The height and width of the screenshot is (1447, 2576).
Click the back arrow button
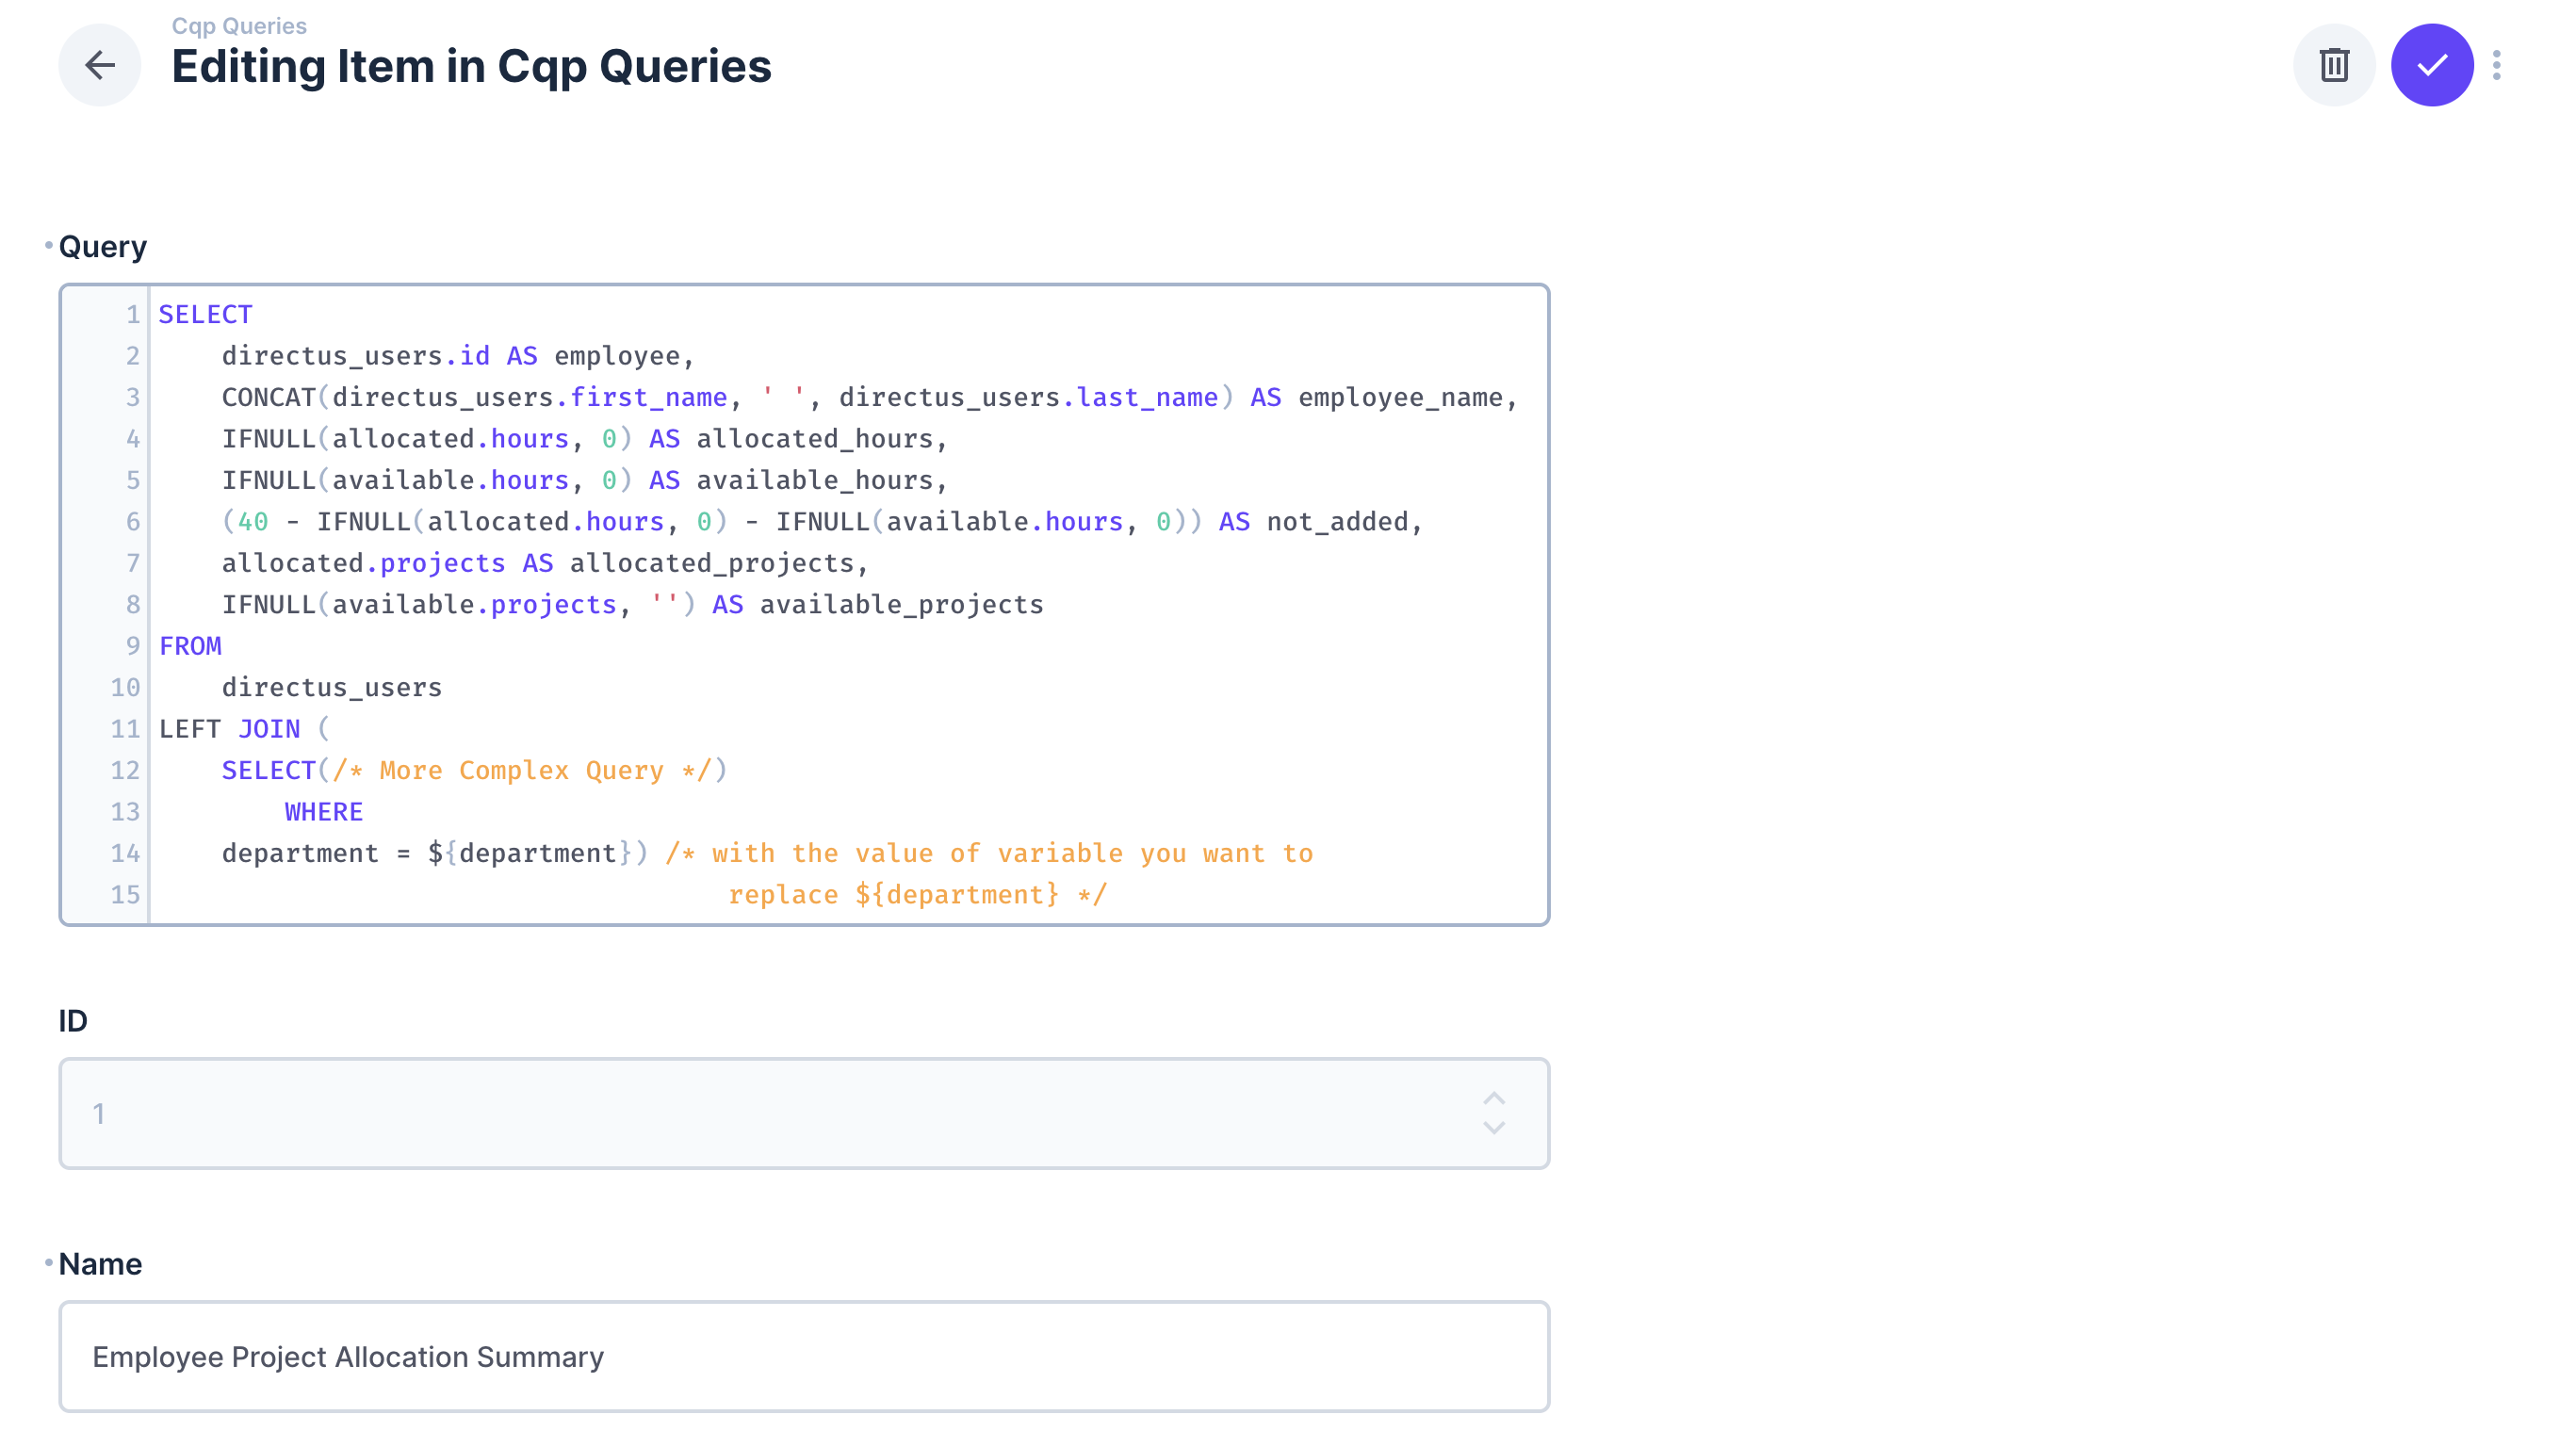click(99, 66)
